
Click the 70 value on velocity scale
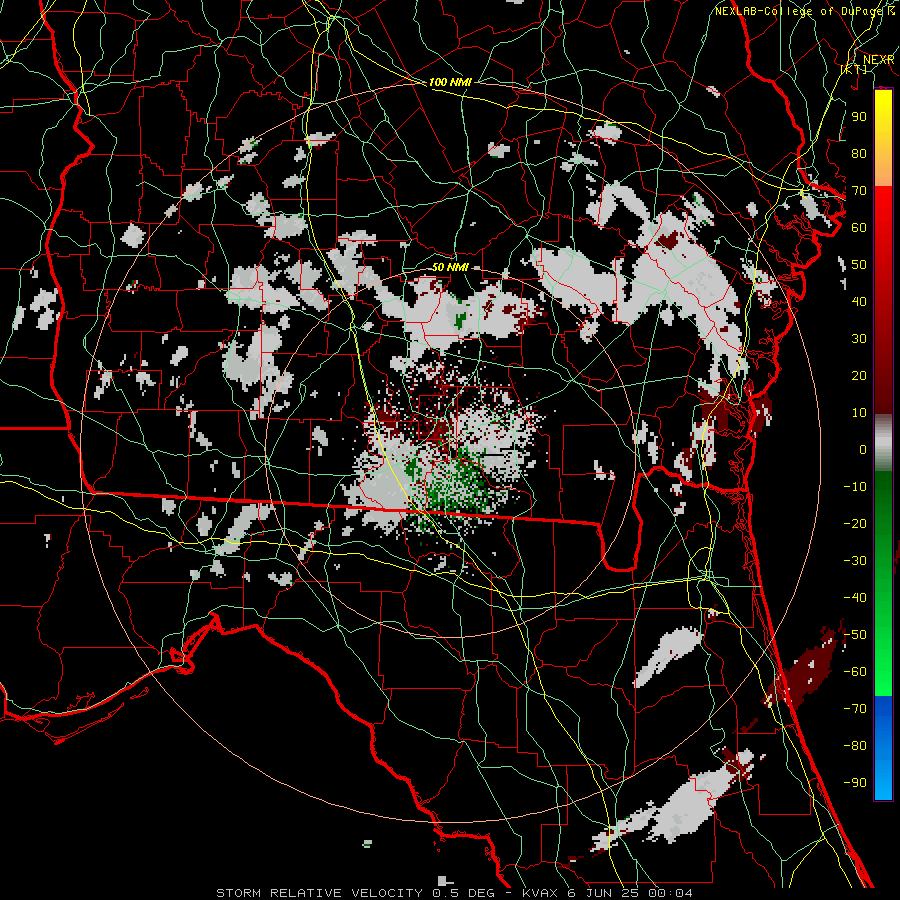(x=859, y=191)
